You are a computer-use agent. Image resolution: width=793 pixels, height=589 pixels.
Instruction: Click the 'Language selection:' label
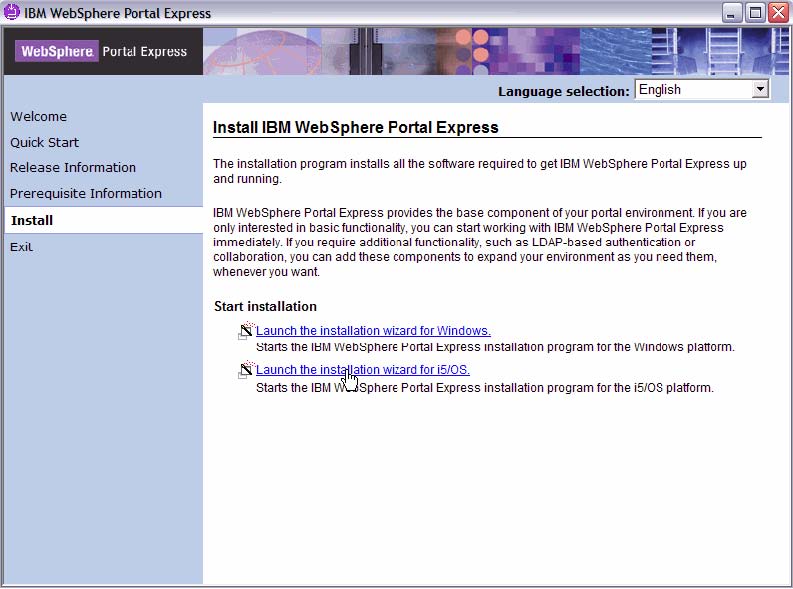pos(563,92)
